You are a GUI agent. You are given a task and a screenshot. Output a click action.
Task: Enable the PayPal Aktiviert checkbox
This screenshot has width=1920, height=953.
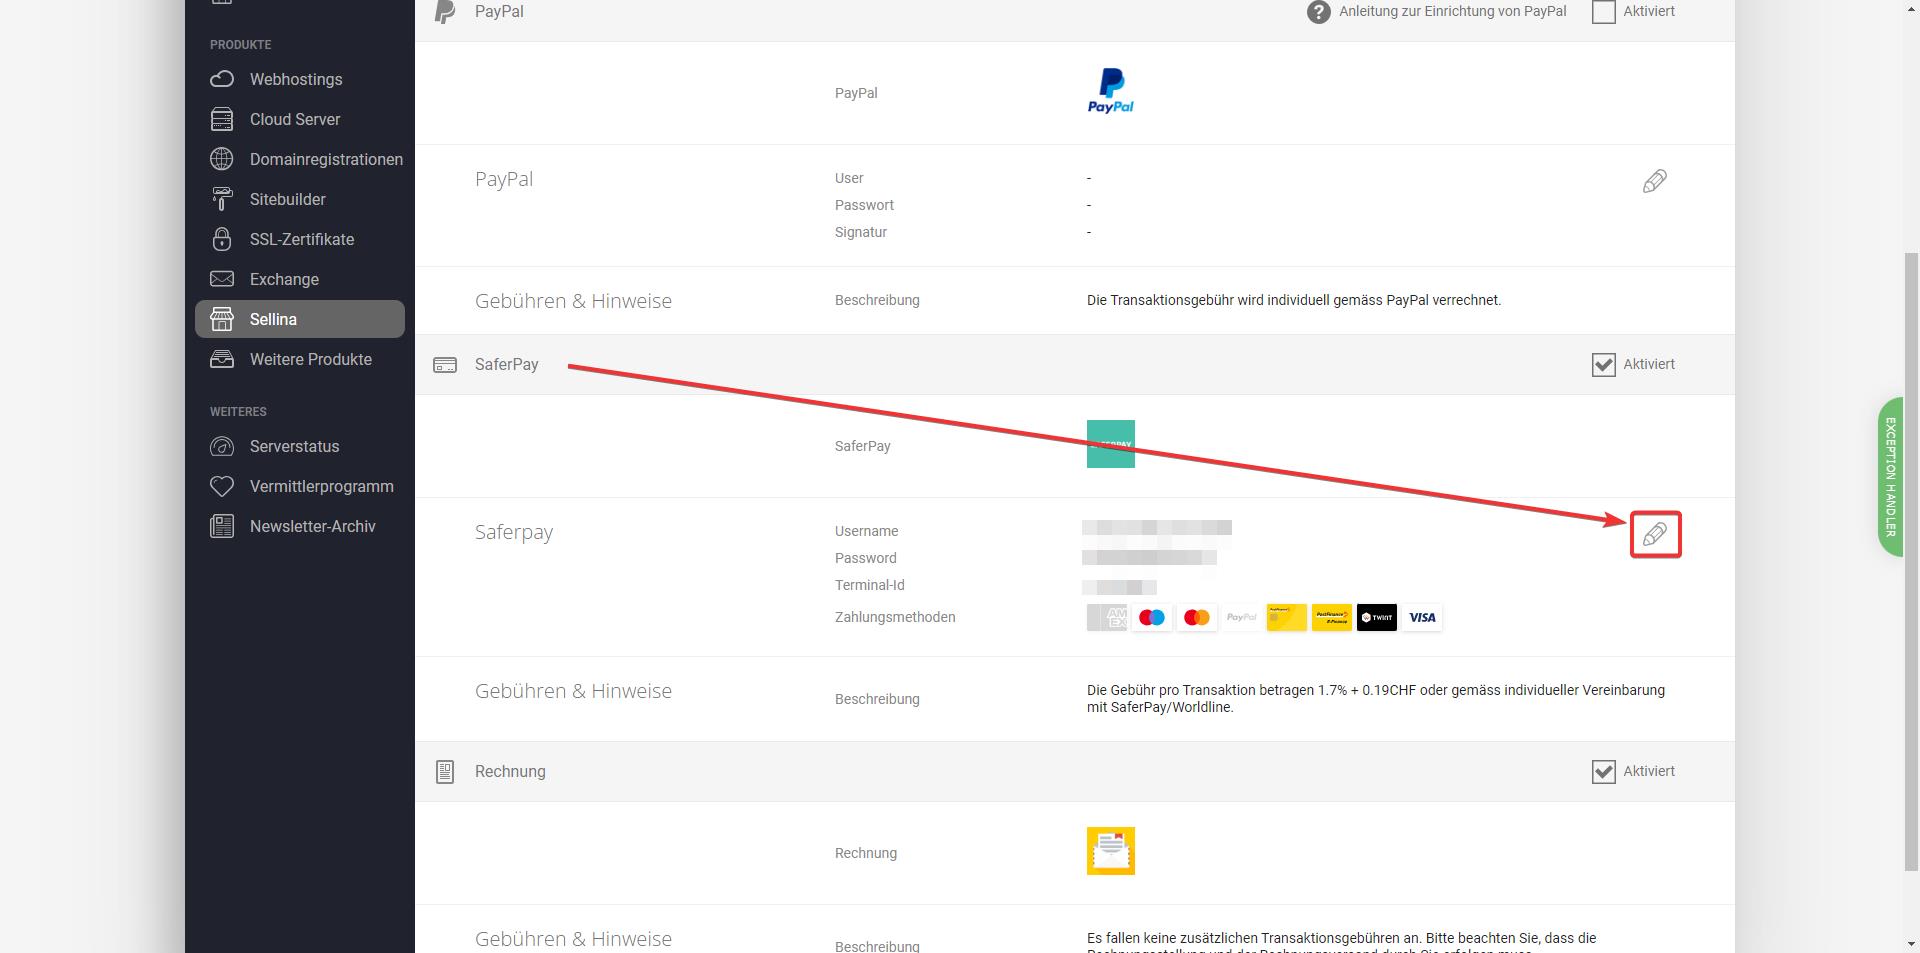coord(1604,11)
